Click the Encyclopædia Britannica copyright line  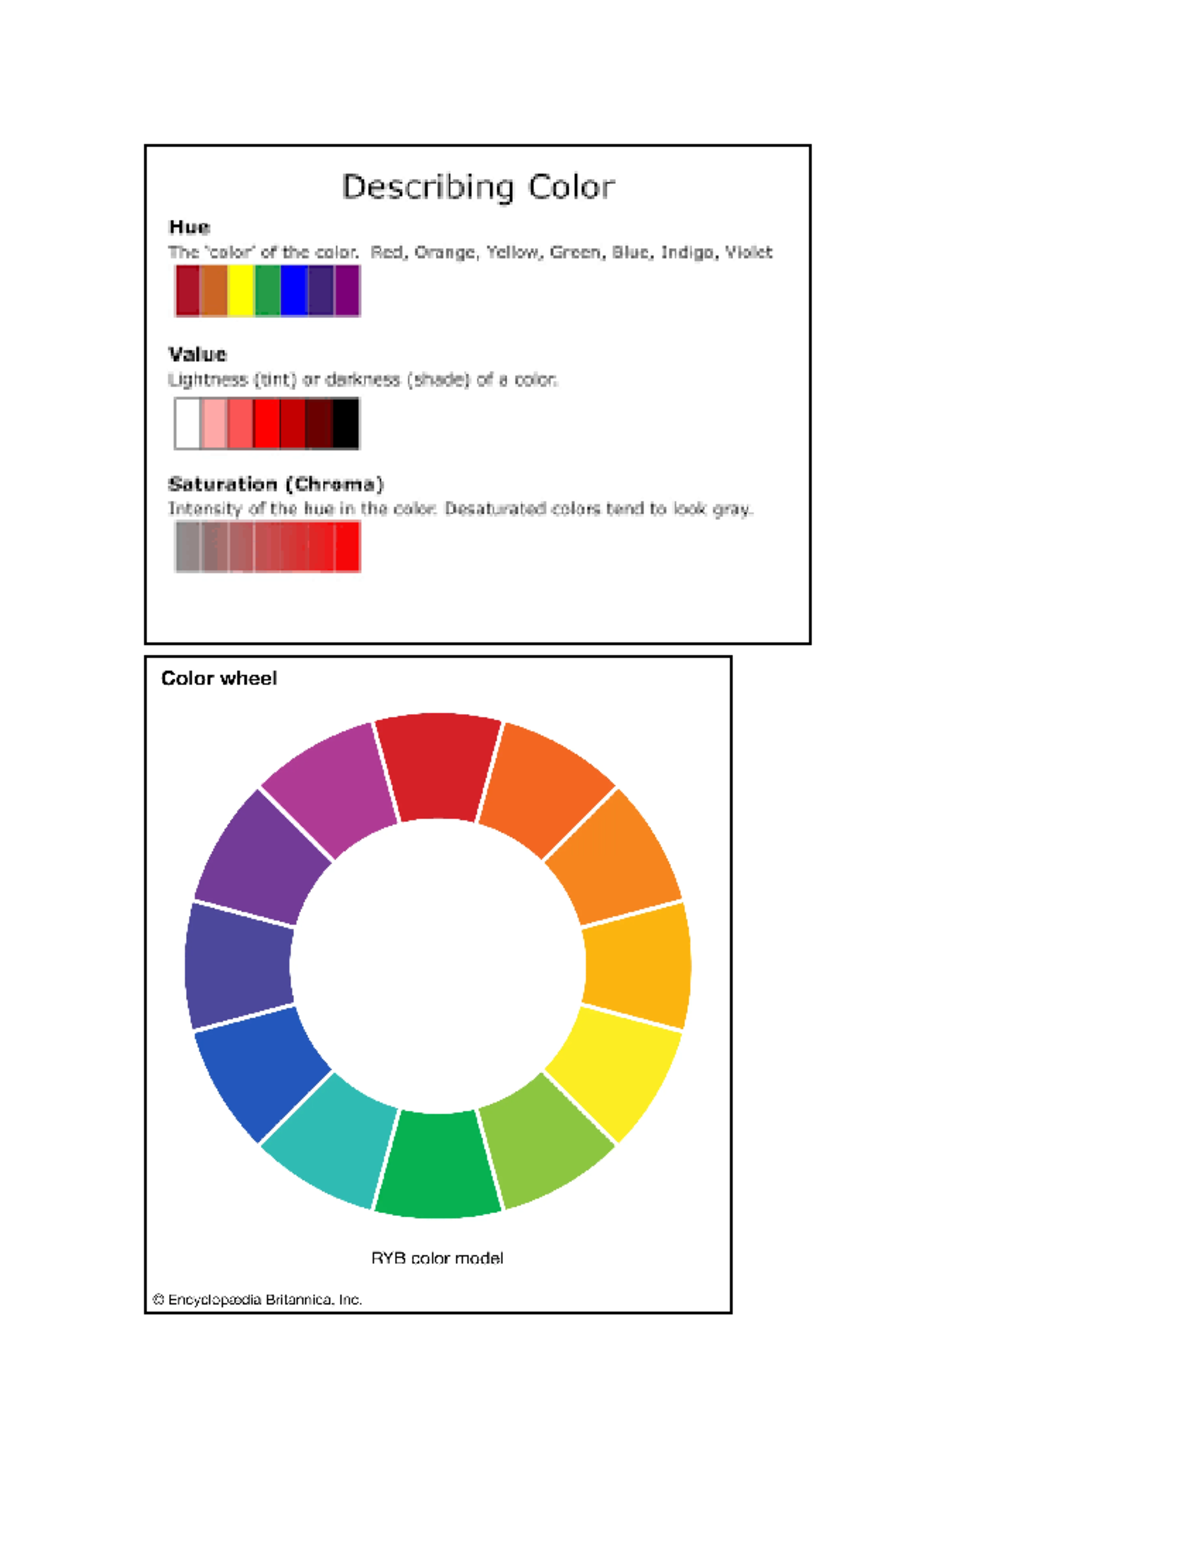pos(257,1300)
